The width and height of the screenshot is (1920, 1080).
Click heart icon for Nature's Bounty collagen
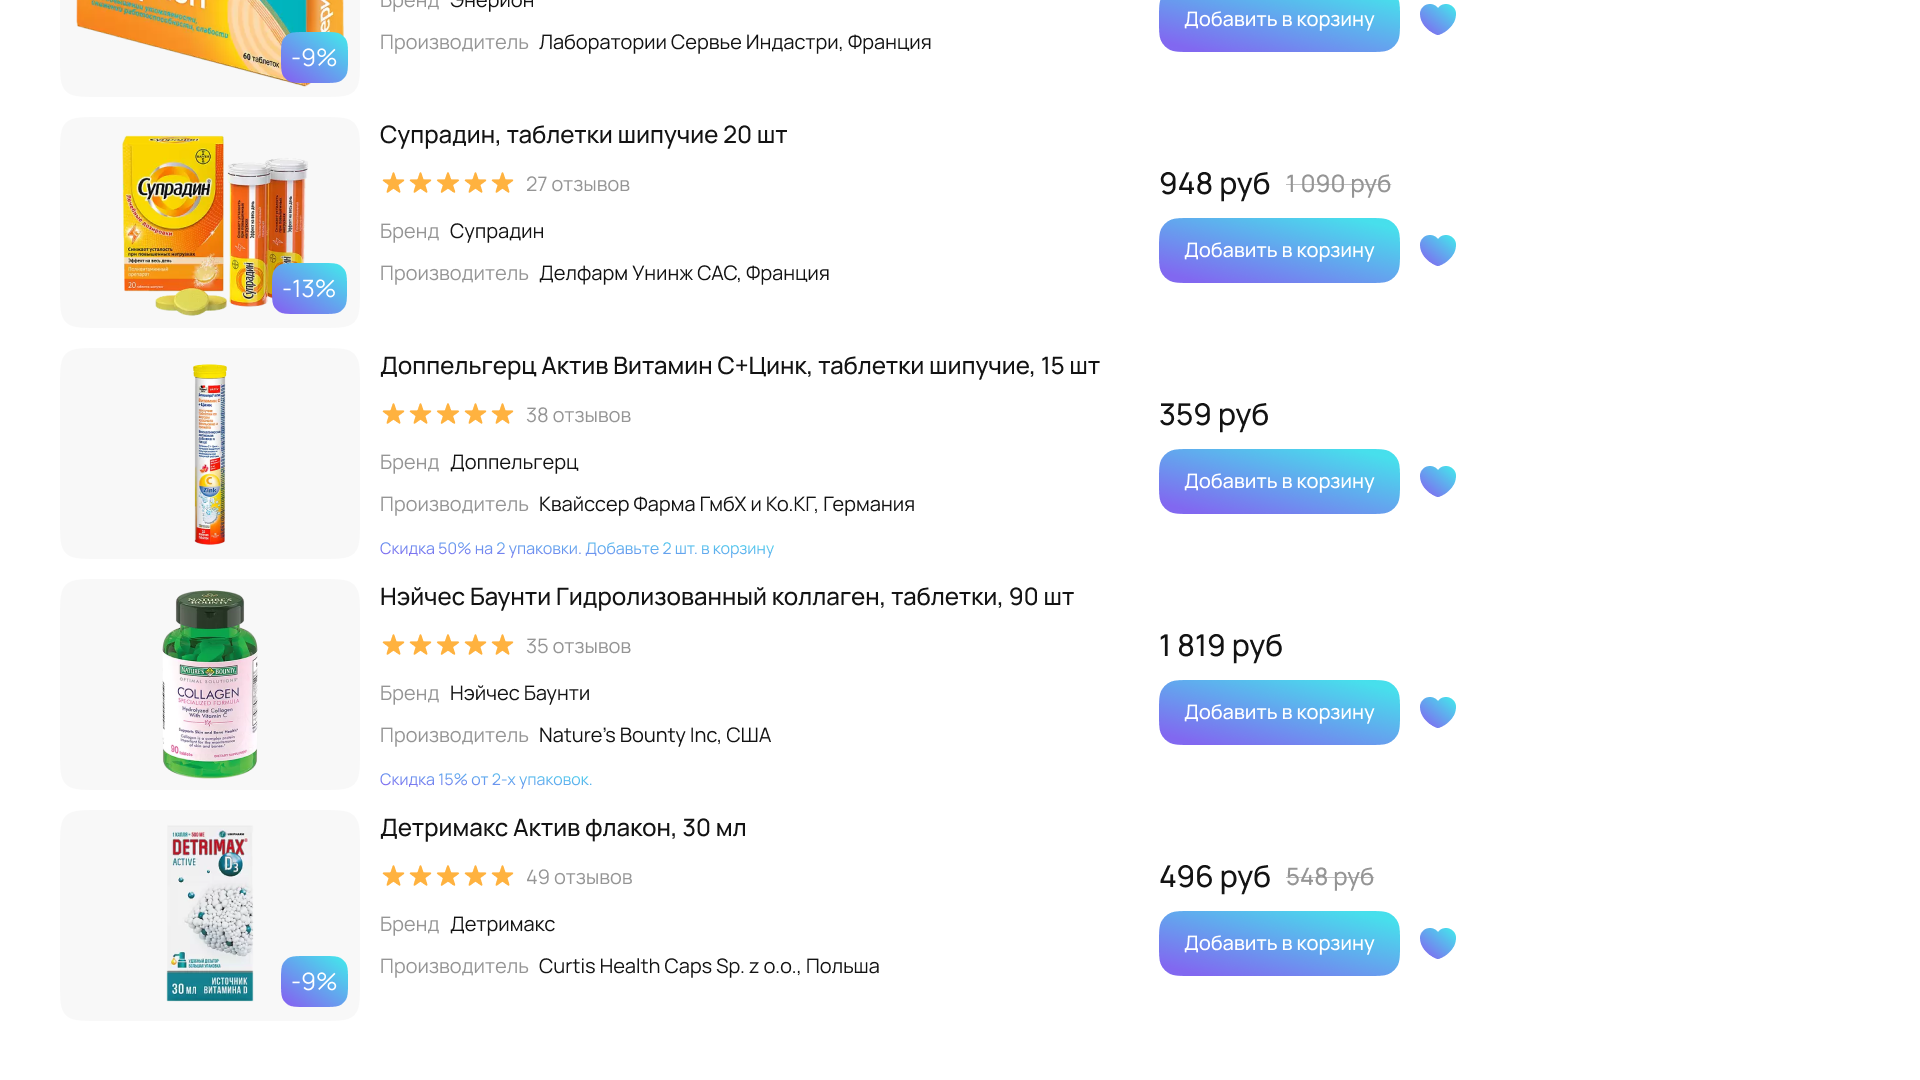[x=1438, y=712]
